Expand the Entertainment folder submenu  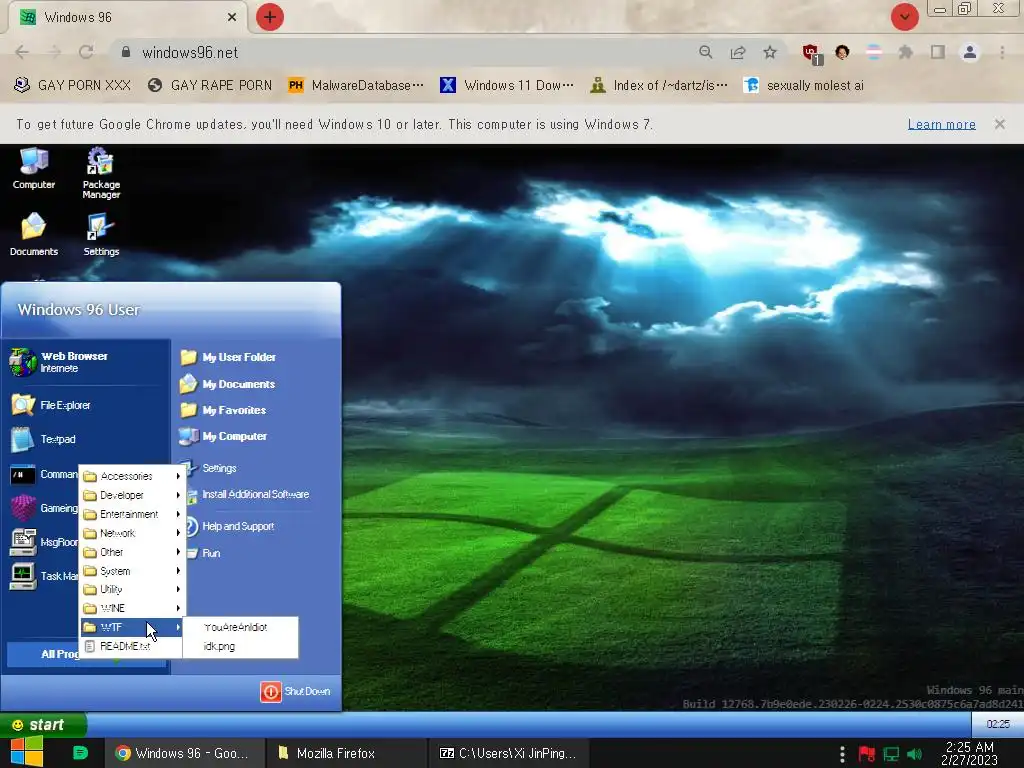131,514
